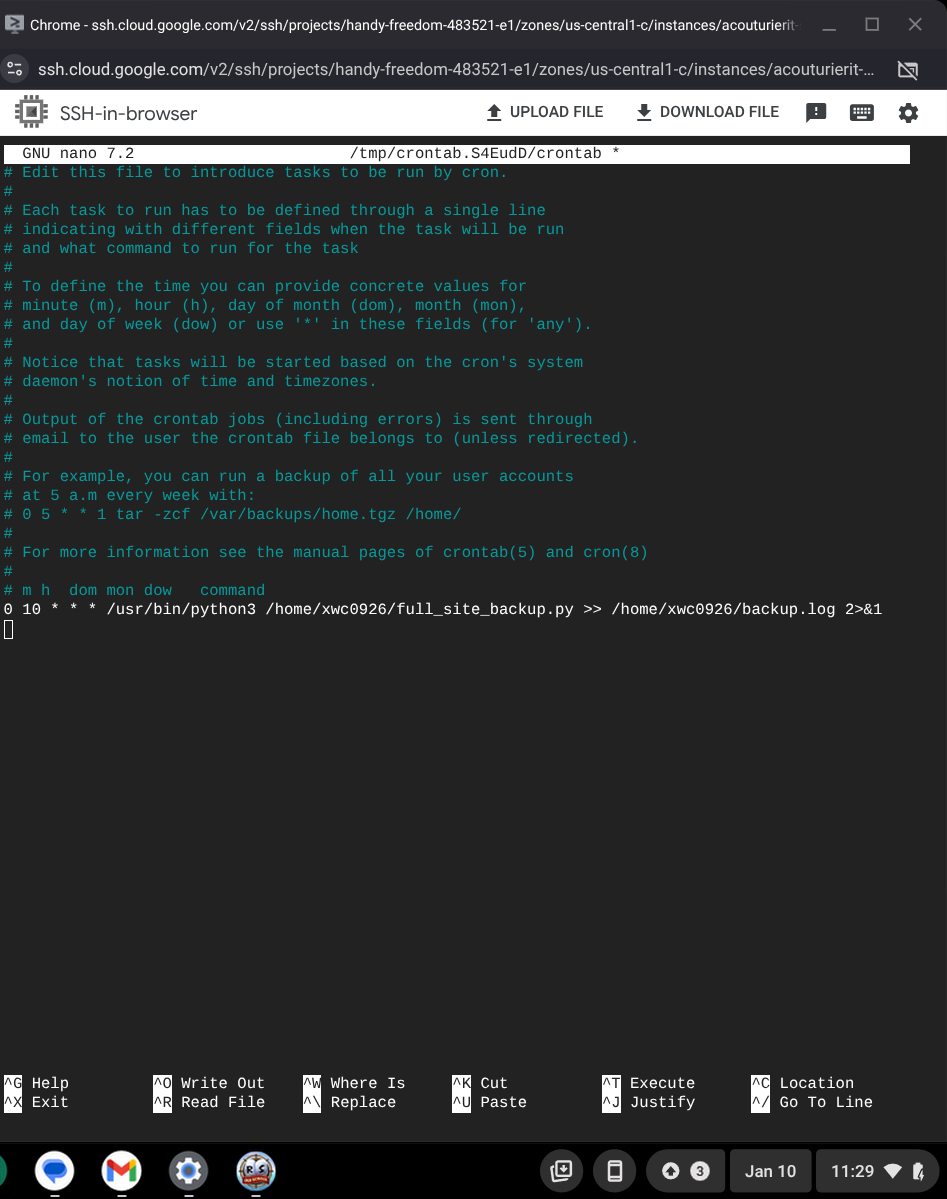Open the on-screen keyboard icon
This screenshot has width=947, height=1199.
(x=862, y=112)
